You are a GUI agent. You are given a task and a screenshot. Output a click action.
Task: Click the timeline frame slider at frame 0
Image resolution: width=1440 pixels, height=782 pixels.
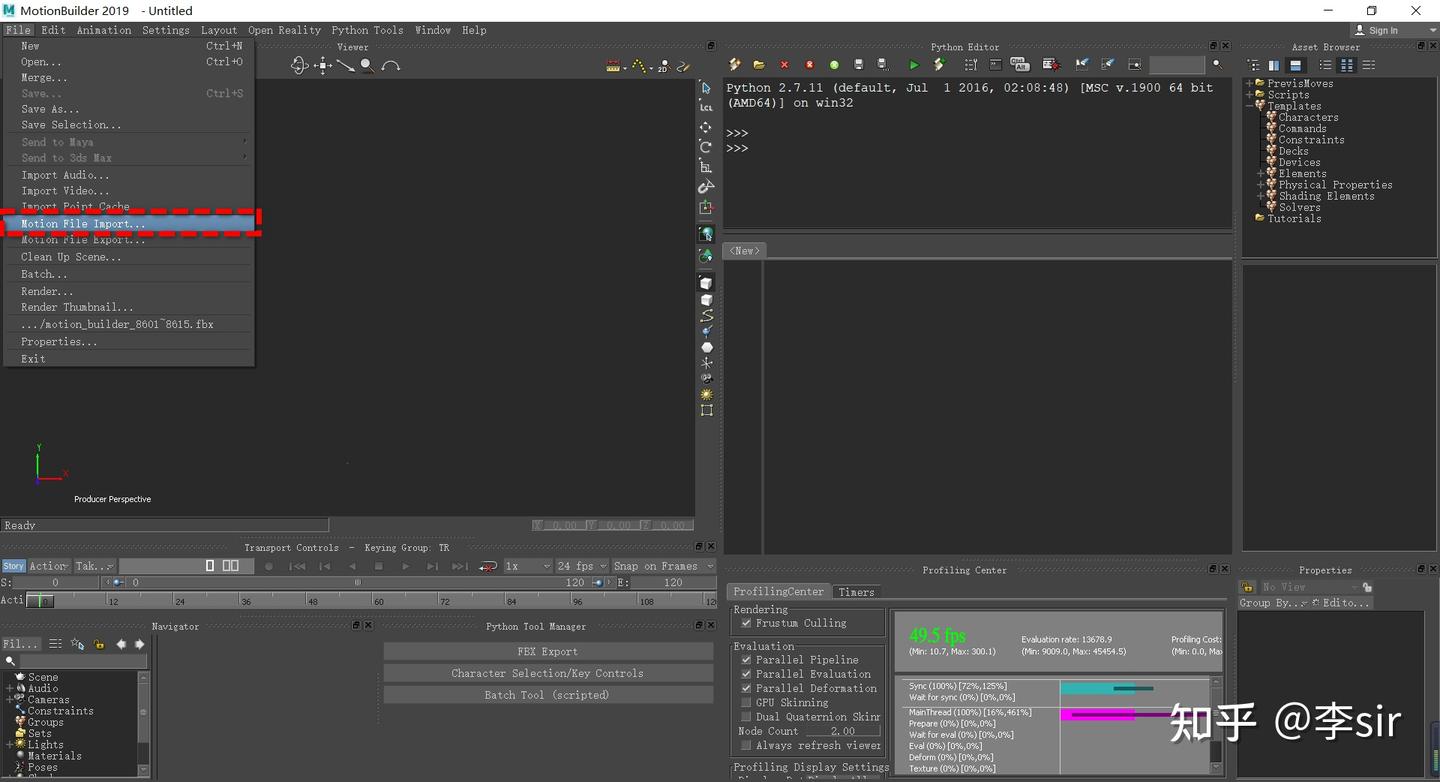click(x=41, y=601)
